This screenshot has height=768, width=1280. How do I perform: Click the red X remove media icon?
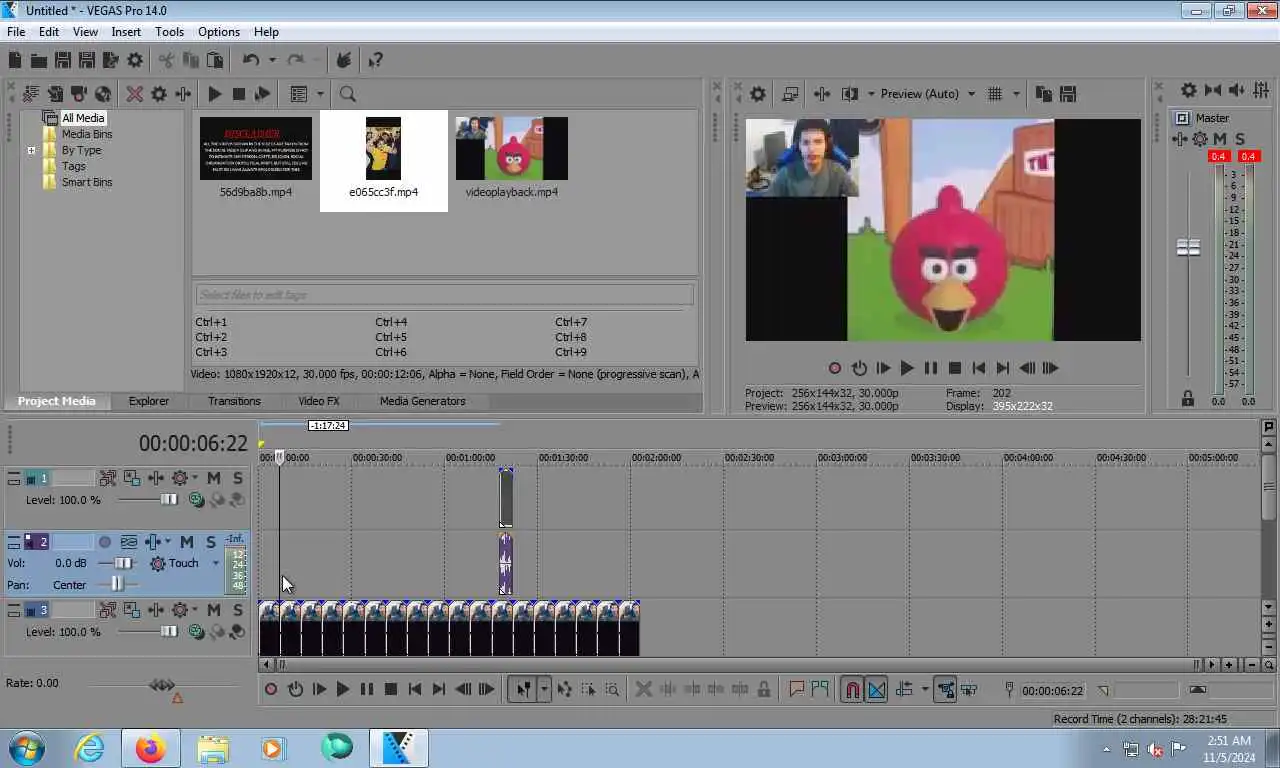pyautogui.click(x=135, y=94)
